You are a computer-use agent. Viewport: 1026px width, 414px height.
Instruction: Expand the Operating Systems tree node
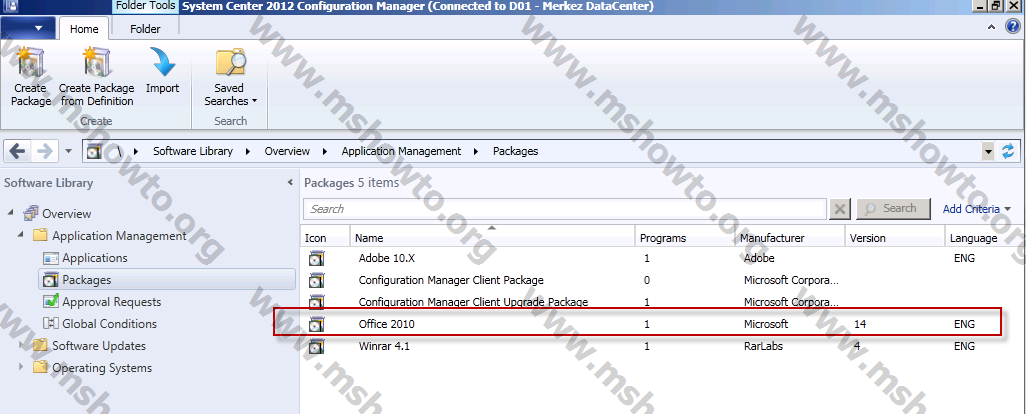coord(21,368)
